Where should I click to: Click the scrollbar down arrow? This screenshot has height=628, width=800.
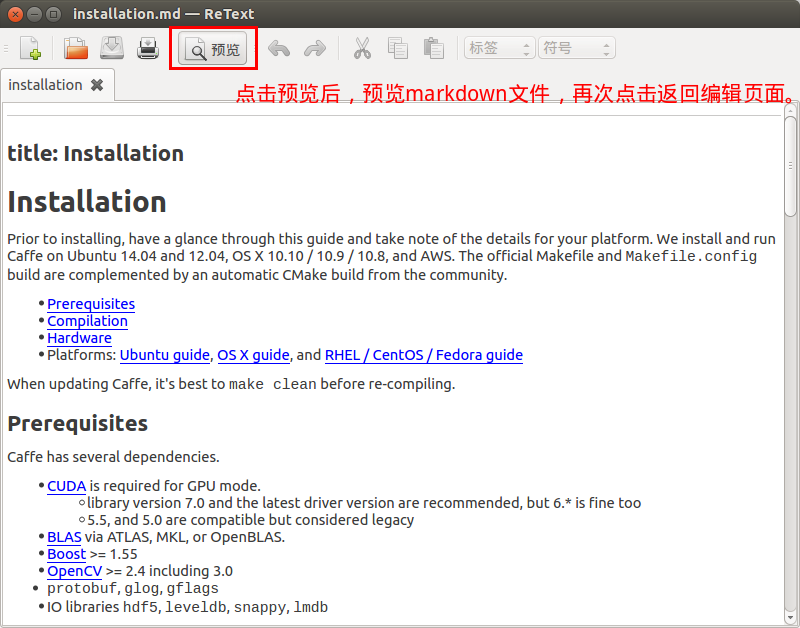(x=790, y=616)
